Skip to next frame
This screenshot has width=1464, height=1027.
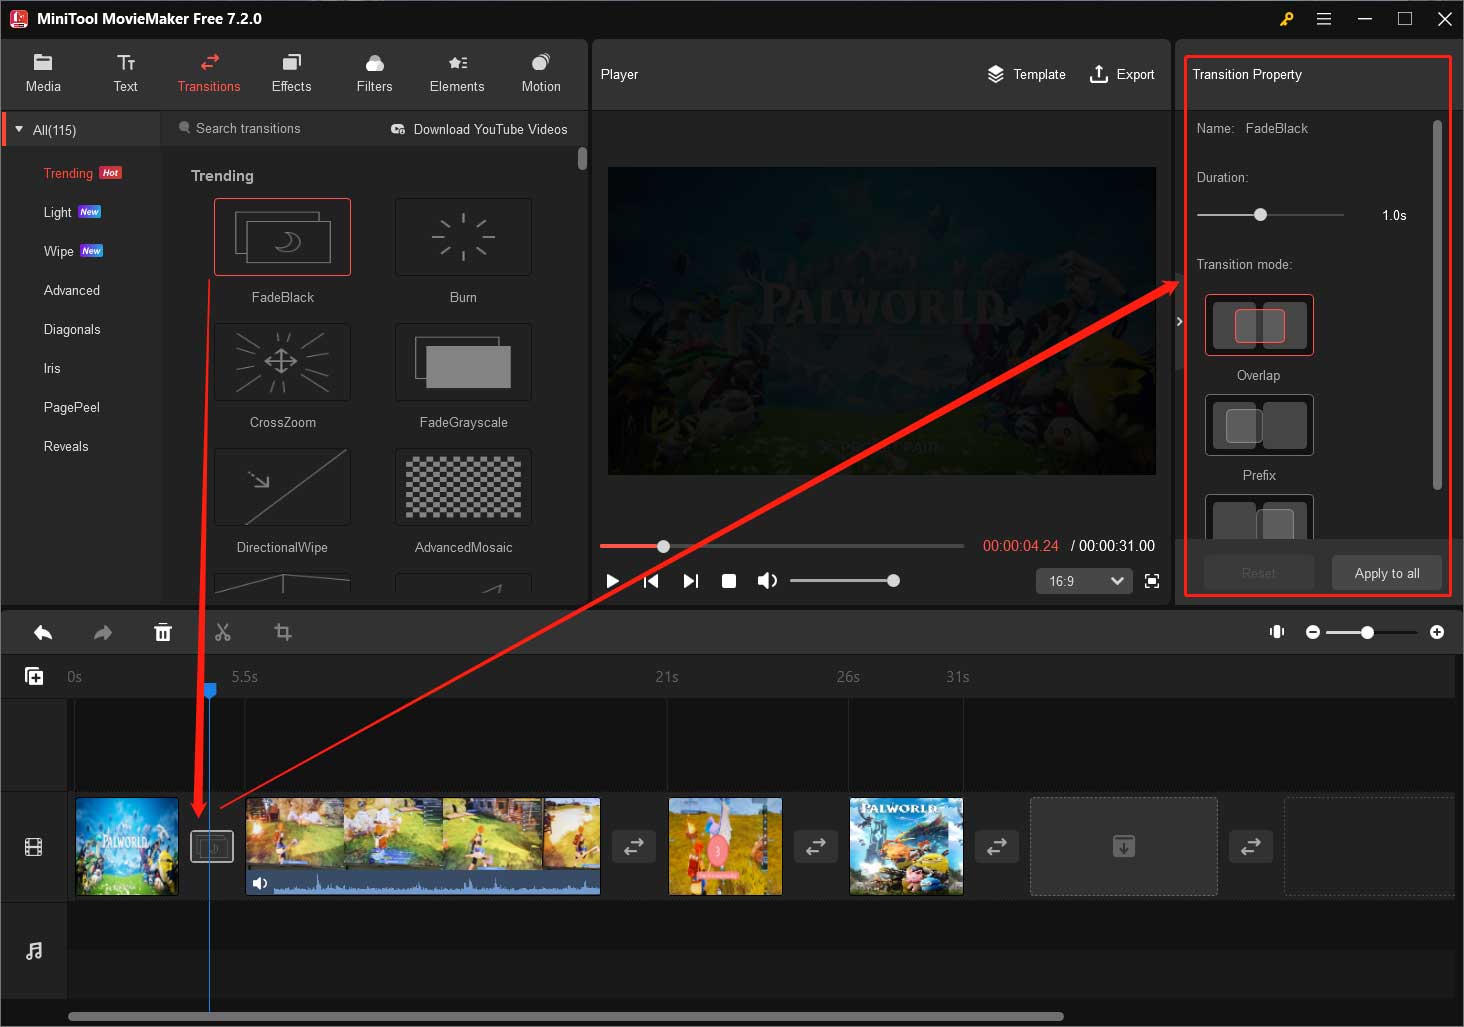click(690, 581)
